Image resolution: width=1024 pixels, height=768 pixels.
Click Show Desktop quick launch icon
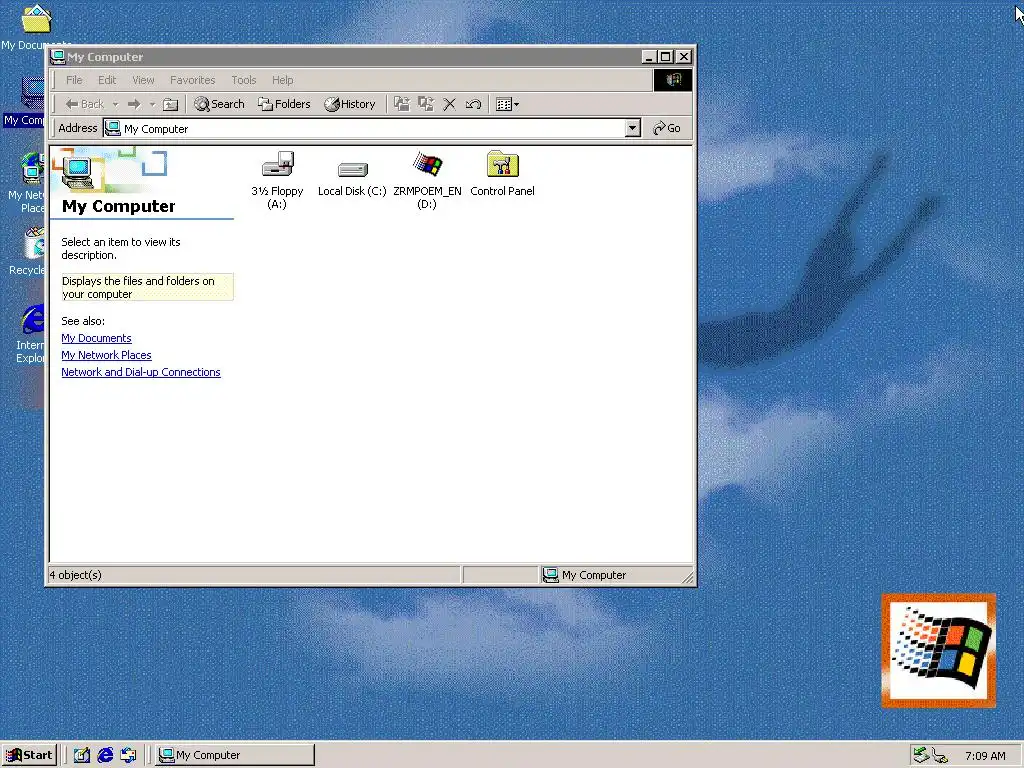coord(82,755)
